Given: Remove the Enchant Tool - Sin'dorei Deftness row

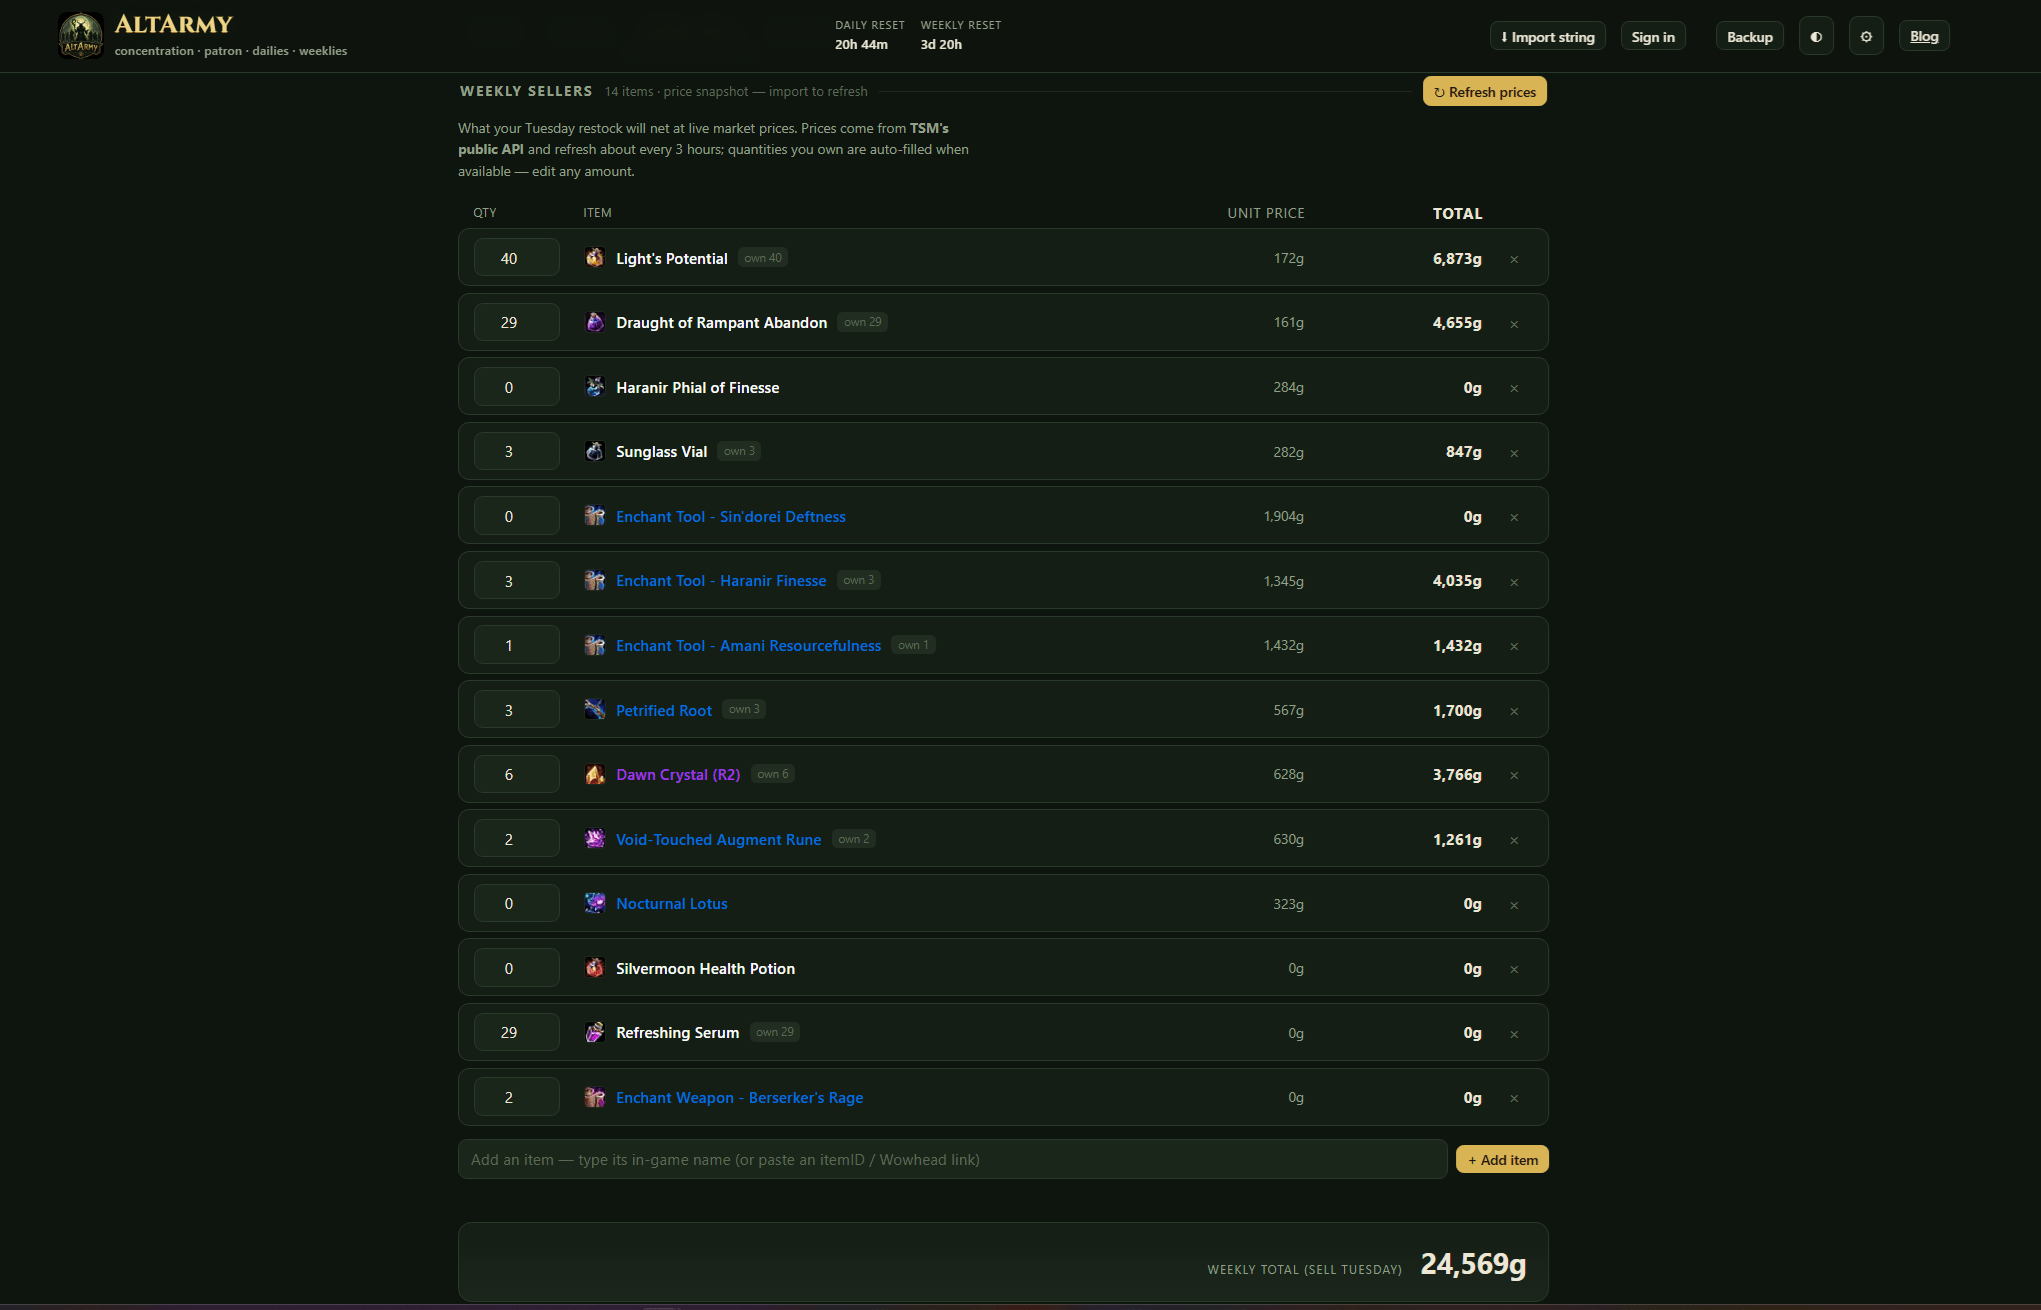Looking at the screenshot, I should point(1514,517).
